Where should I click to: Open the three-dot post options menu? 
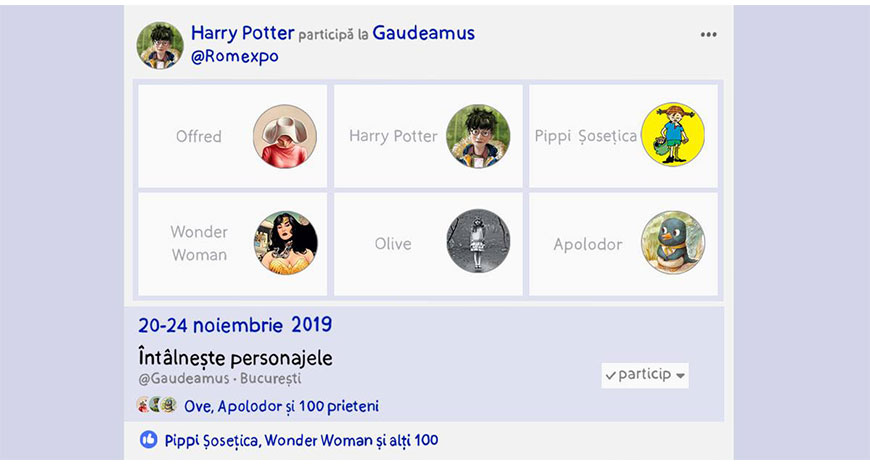point(708,35)
